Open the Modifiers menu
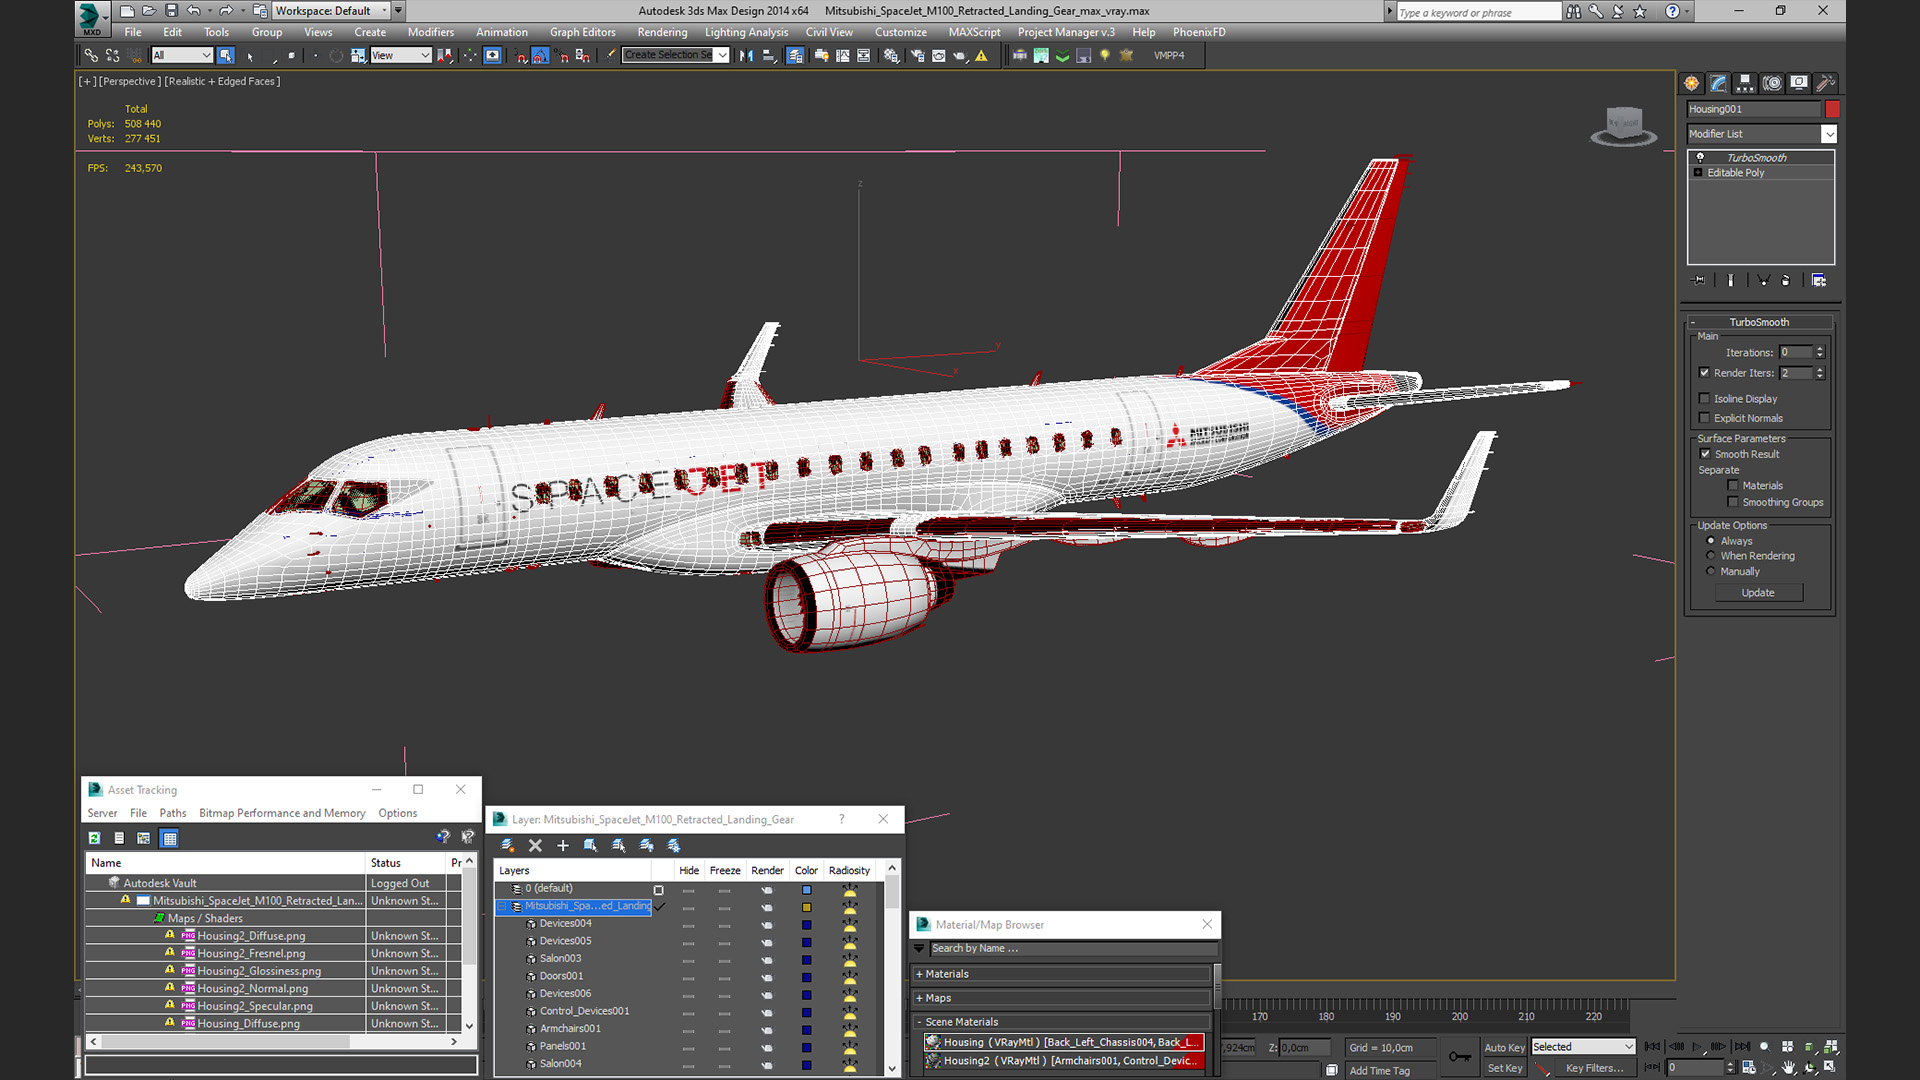This screenshot has width=1920, height=1080. click(430, 32)
